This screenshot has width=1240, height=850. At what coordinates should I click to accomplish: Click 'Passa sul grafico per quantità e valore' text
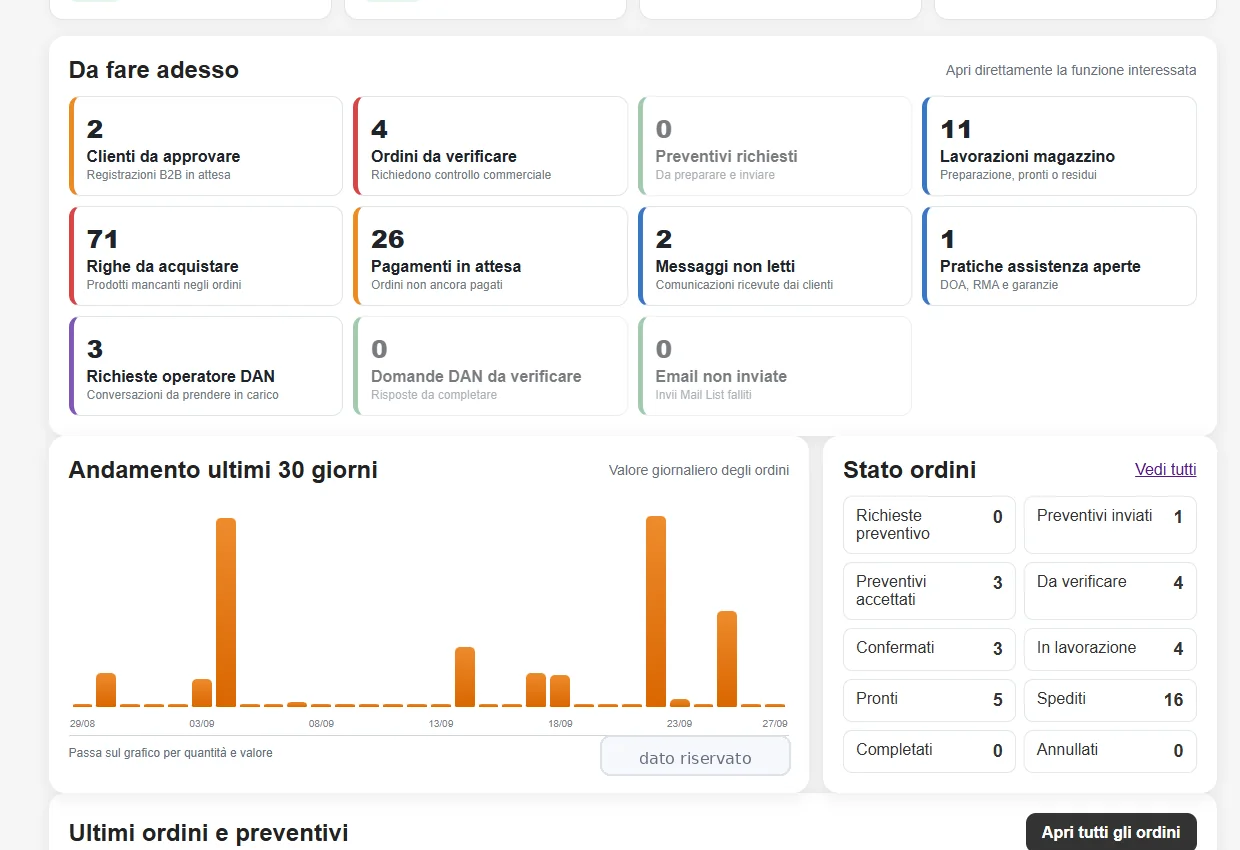tap(171, 752)
